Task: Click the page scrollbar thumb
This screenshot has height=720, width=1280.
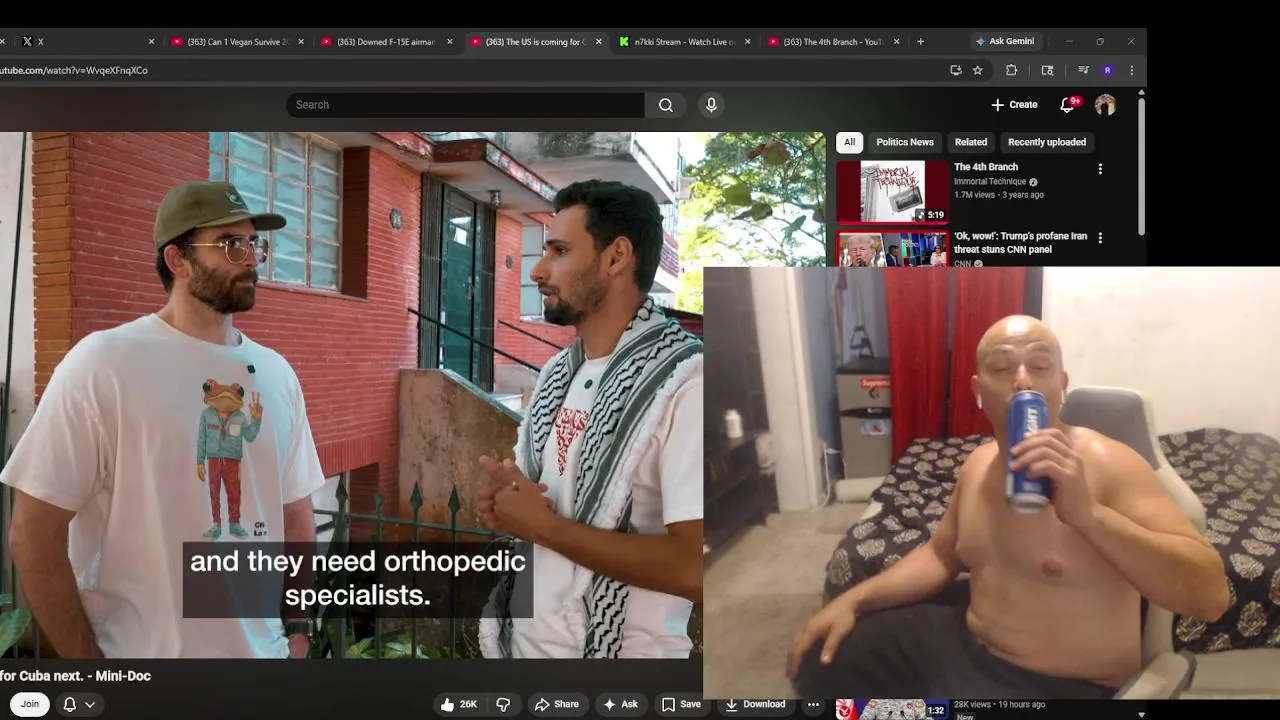Action: pyautogui.click(x=1141, y=166)
